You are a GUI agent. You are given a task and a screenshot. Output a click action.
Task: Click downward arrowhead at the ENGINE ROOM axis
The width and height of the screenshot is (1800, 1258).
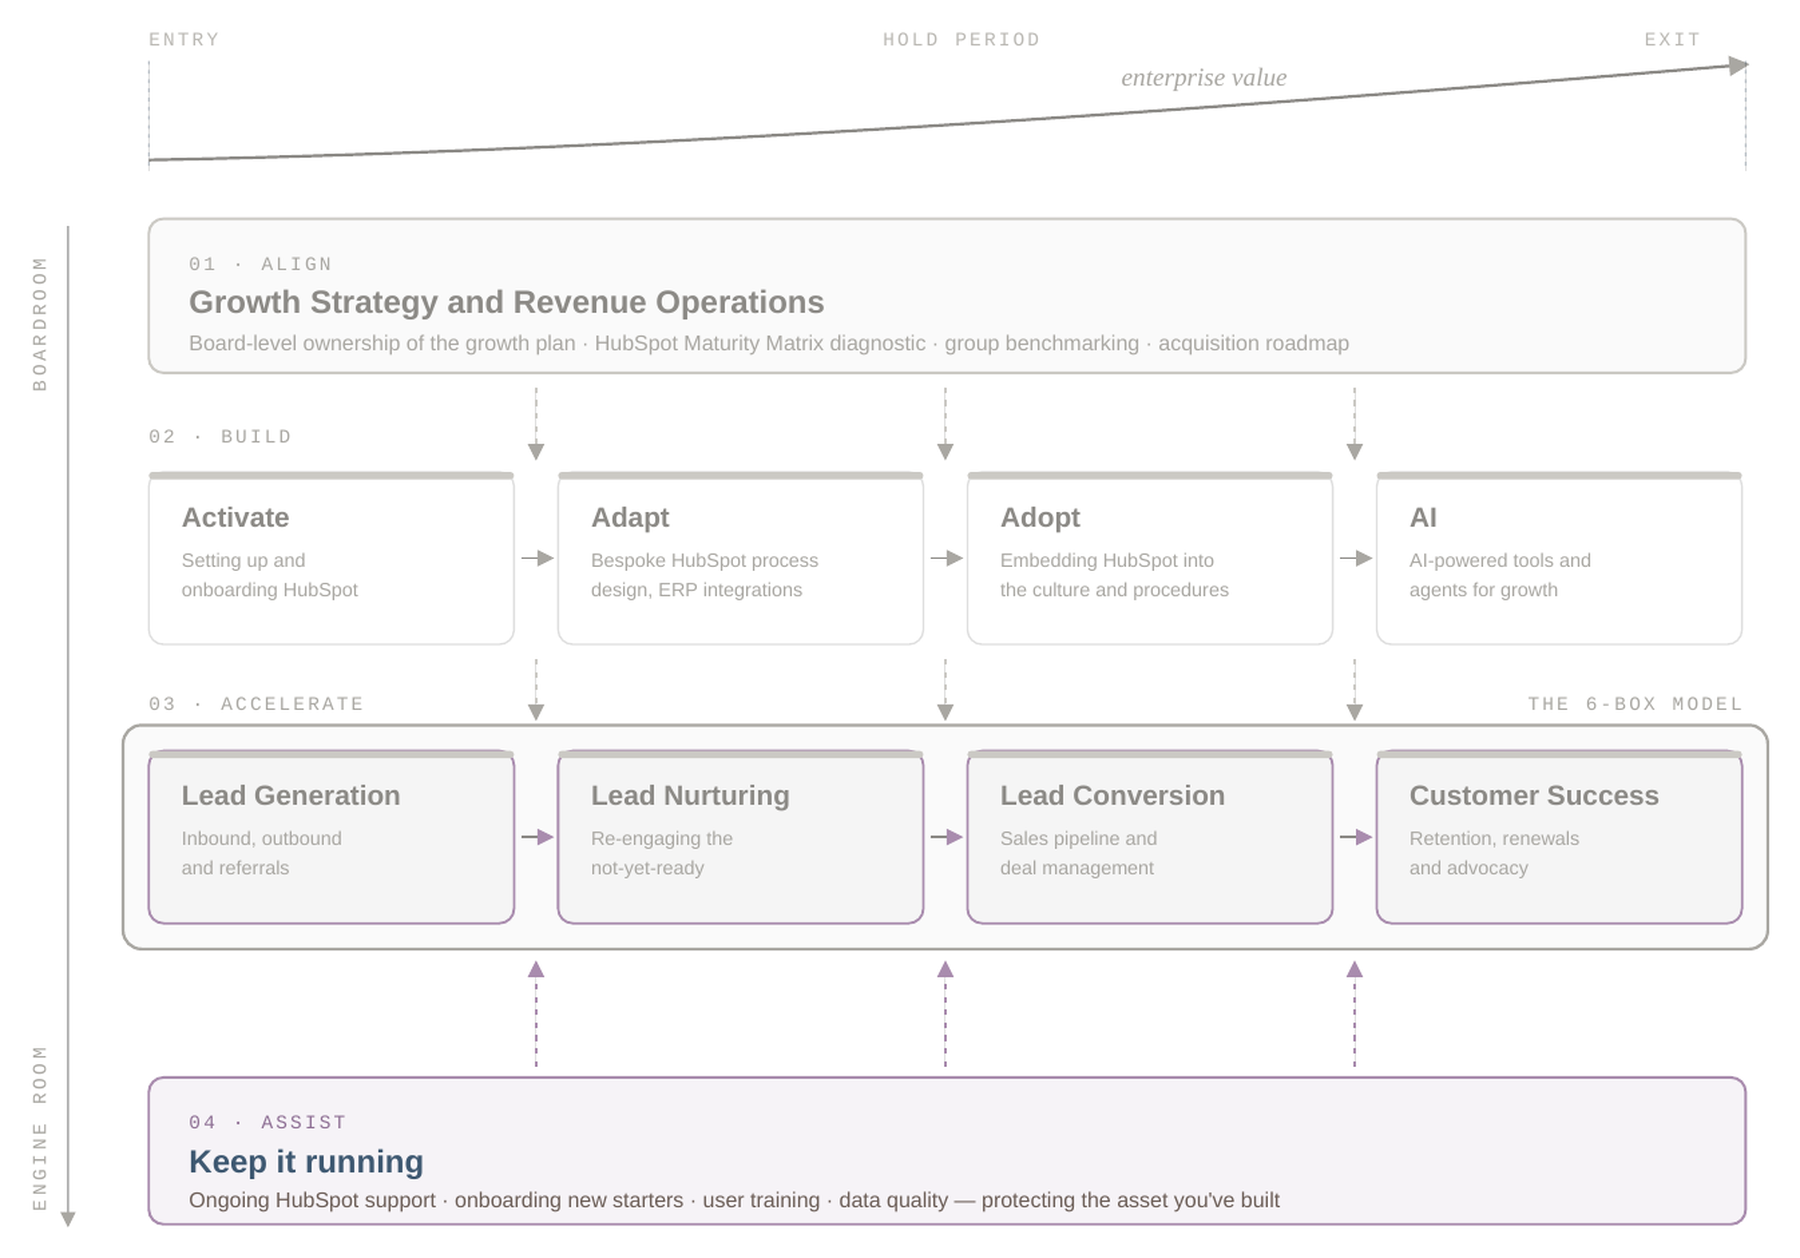68,1219
